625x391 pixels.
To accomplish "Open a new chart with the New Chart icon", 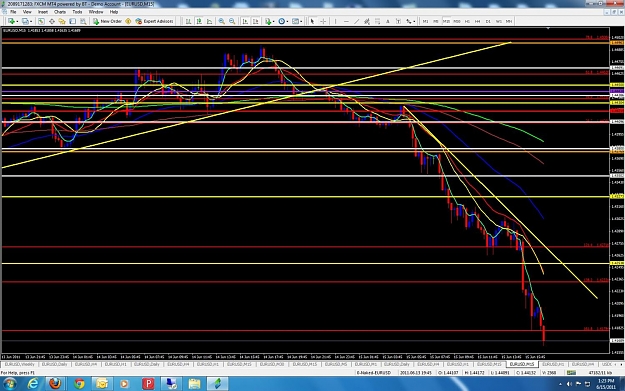I will tap(11, 21).
